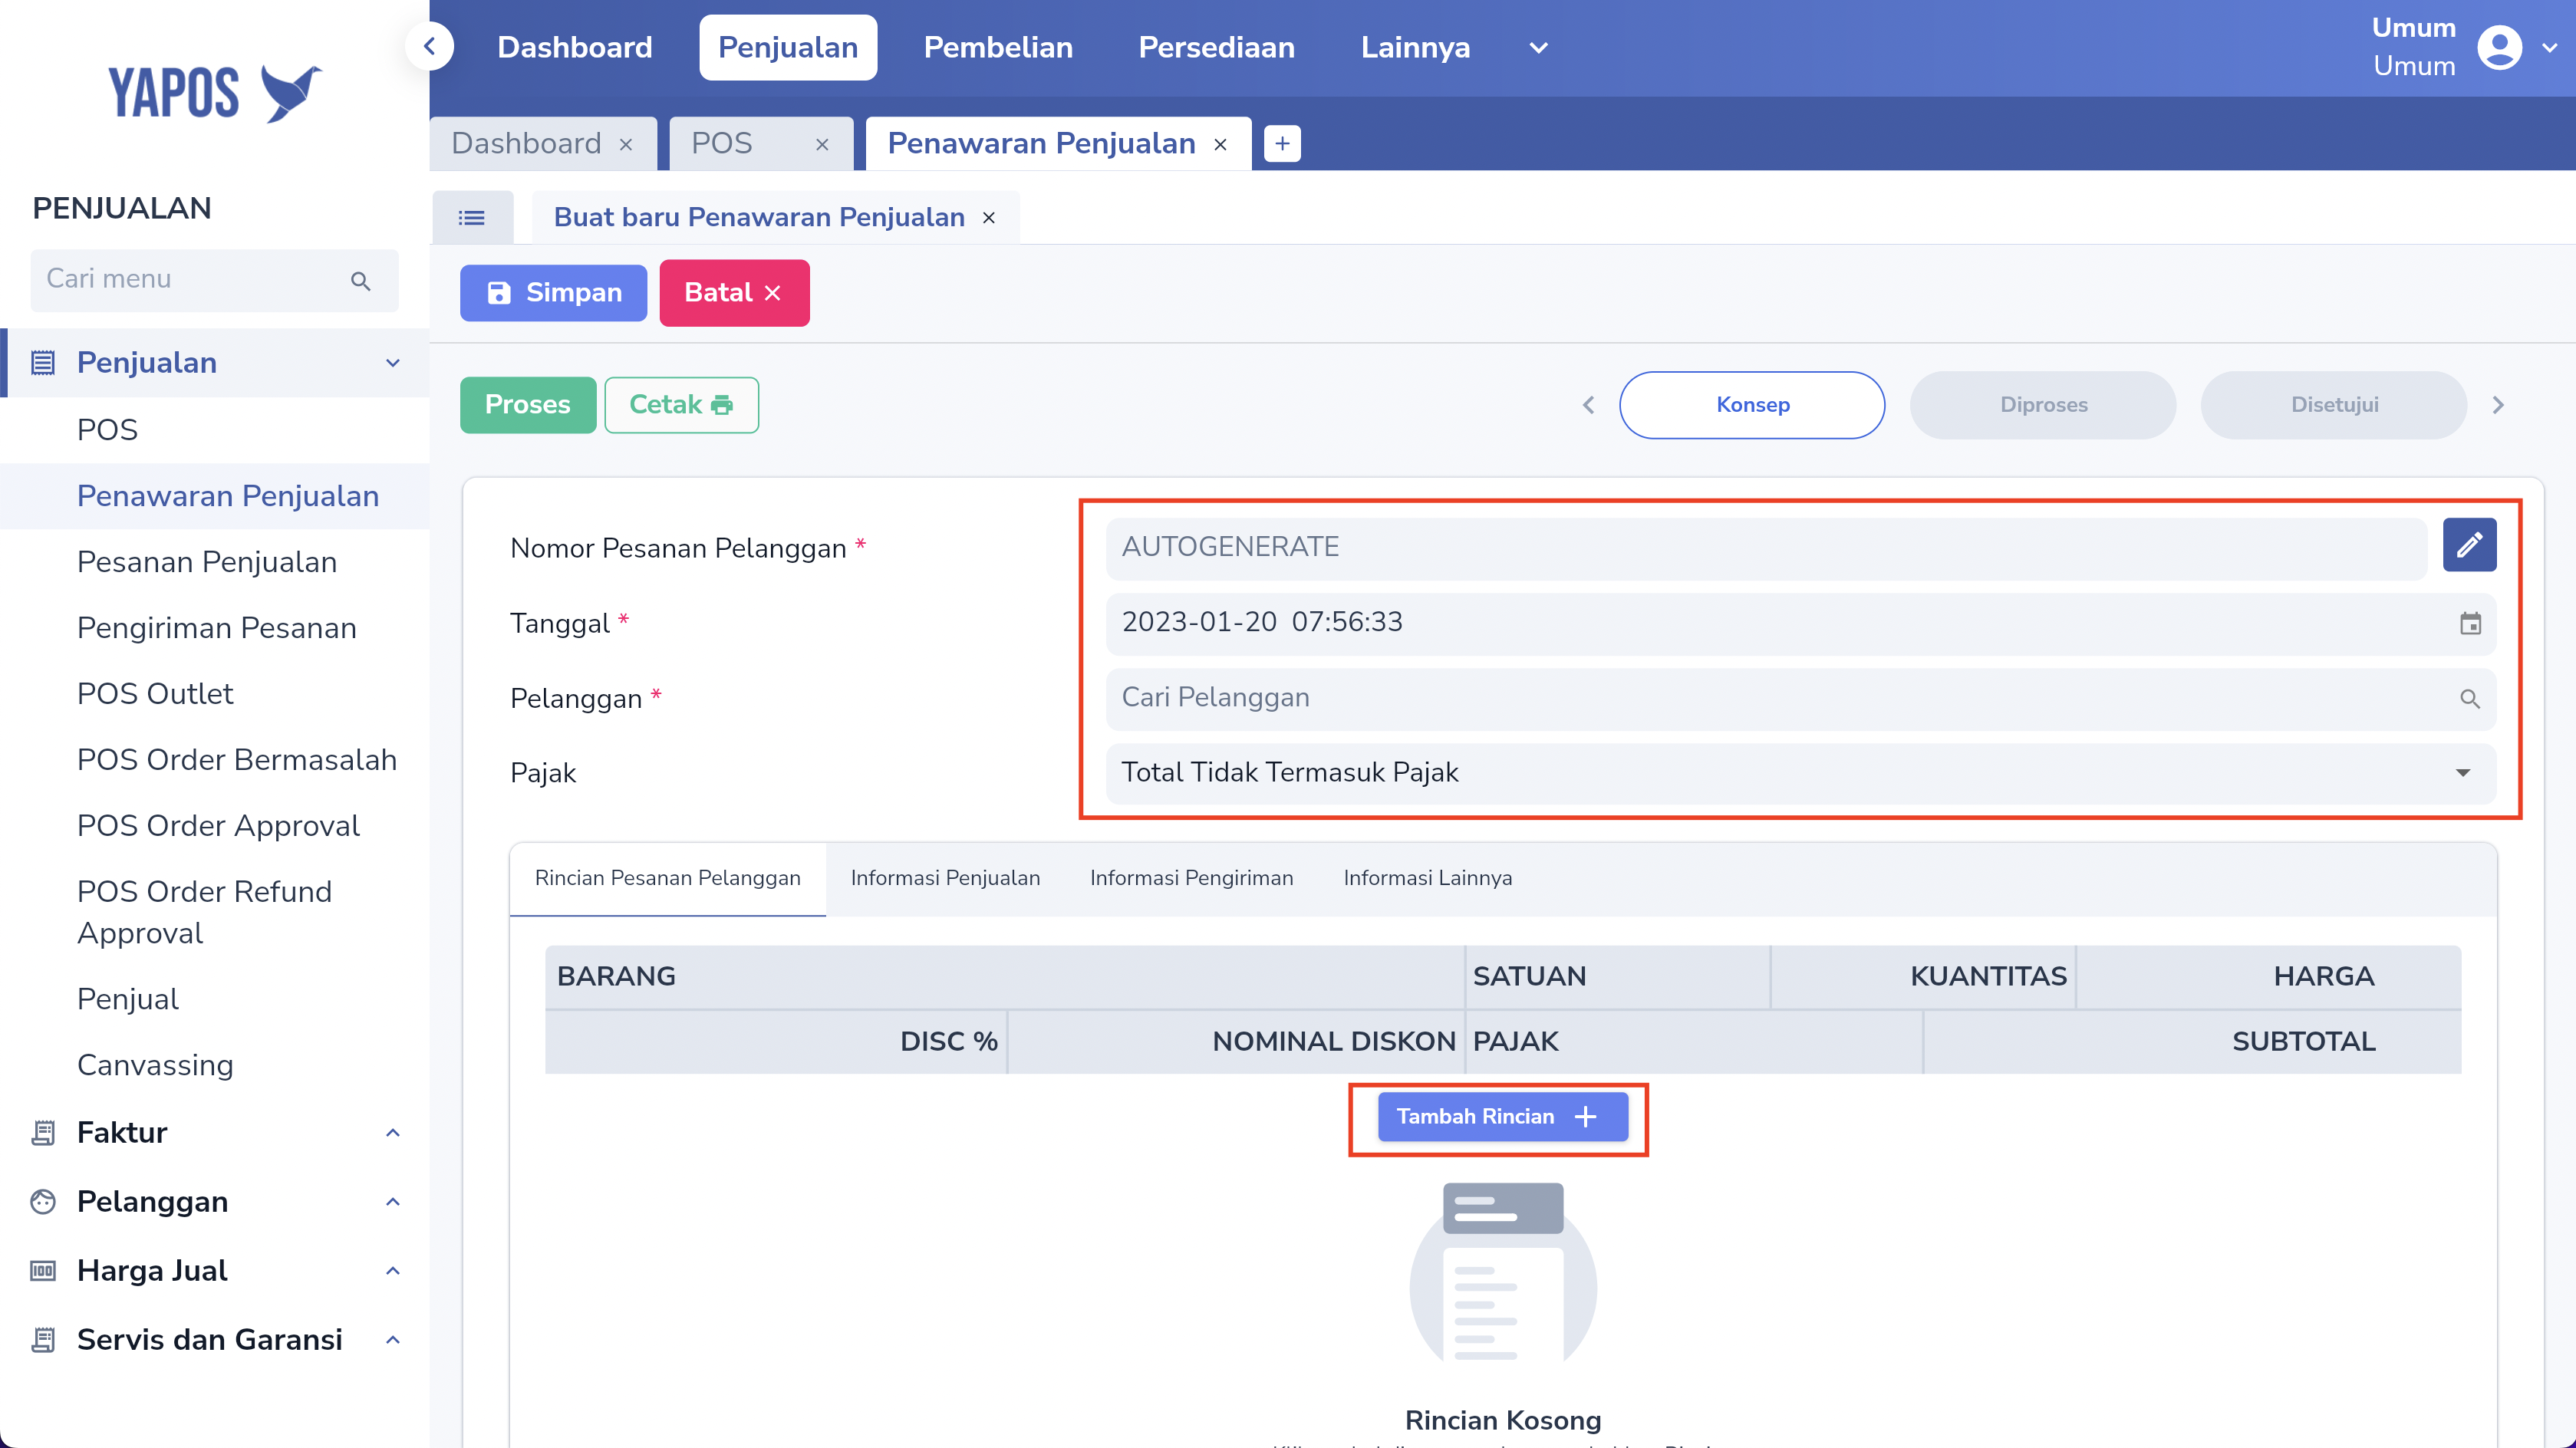Switch to Informasi Pengiriman tab
2576x1448 pixels.
coord(1191,878)
